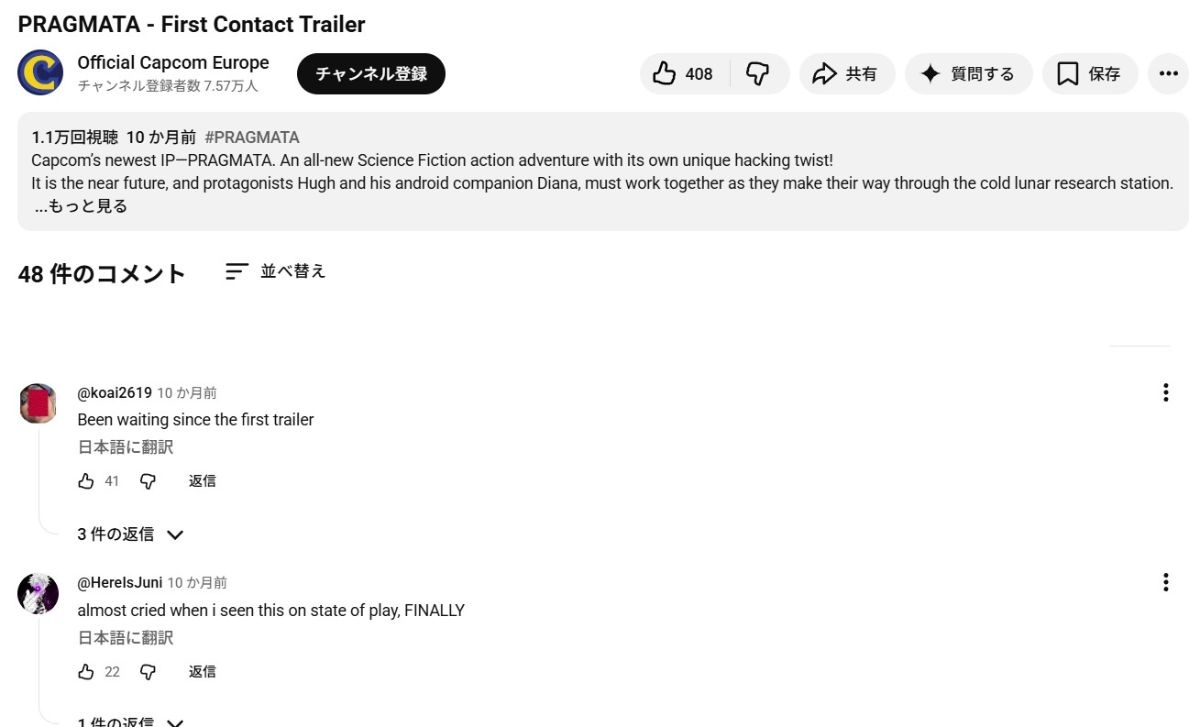The height and width of the screenshot is (727, 1200).
Task: Click the #PRAGMATA hashtag link
Action: 252,137
